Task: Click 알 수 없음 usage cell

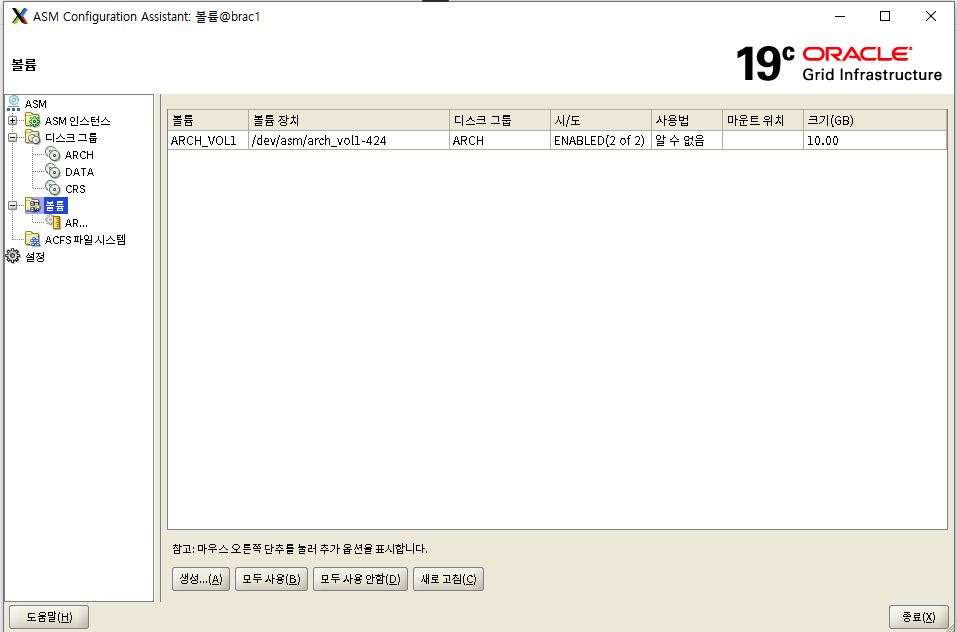Action: pos(687,141)
